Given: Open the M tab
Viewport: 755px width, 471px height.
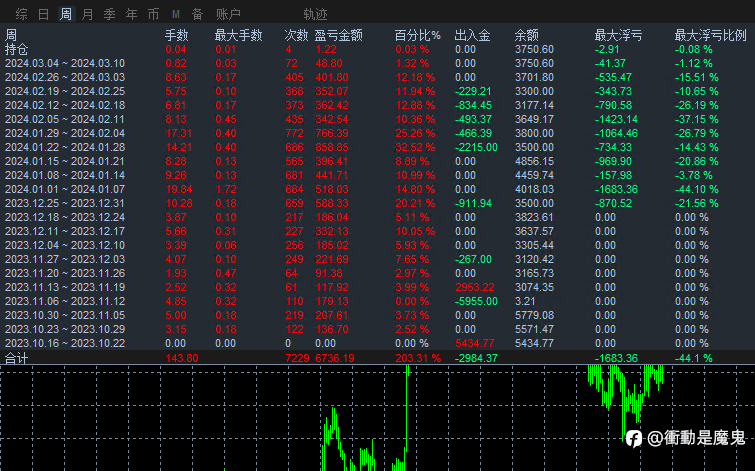Looking at the screenshot, I should (x=176, y=14).
